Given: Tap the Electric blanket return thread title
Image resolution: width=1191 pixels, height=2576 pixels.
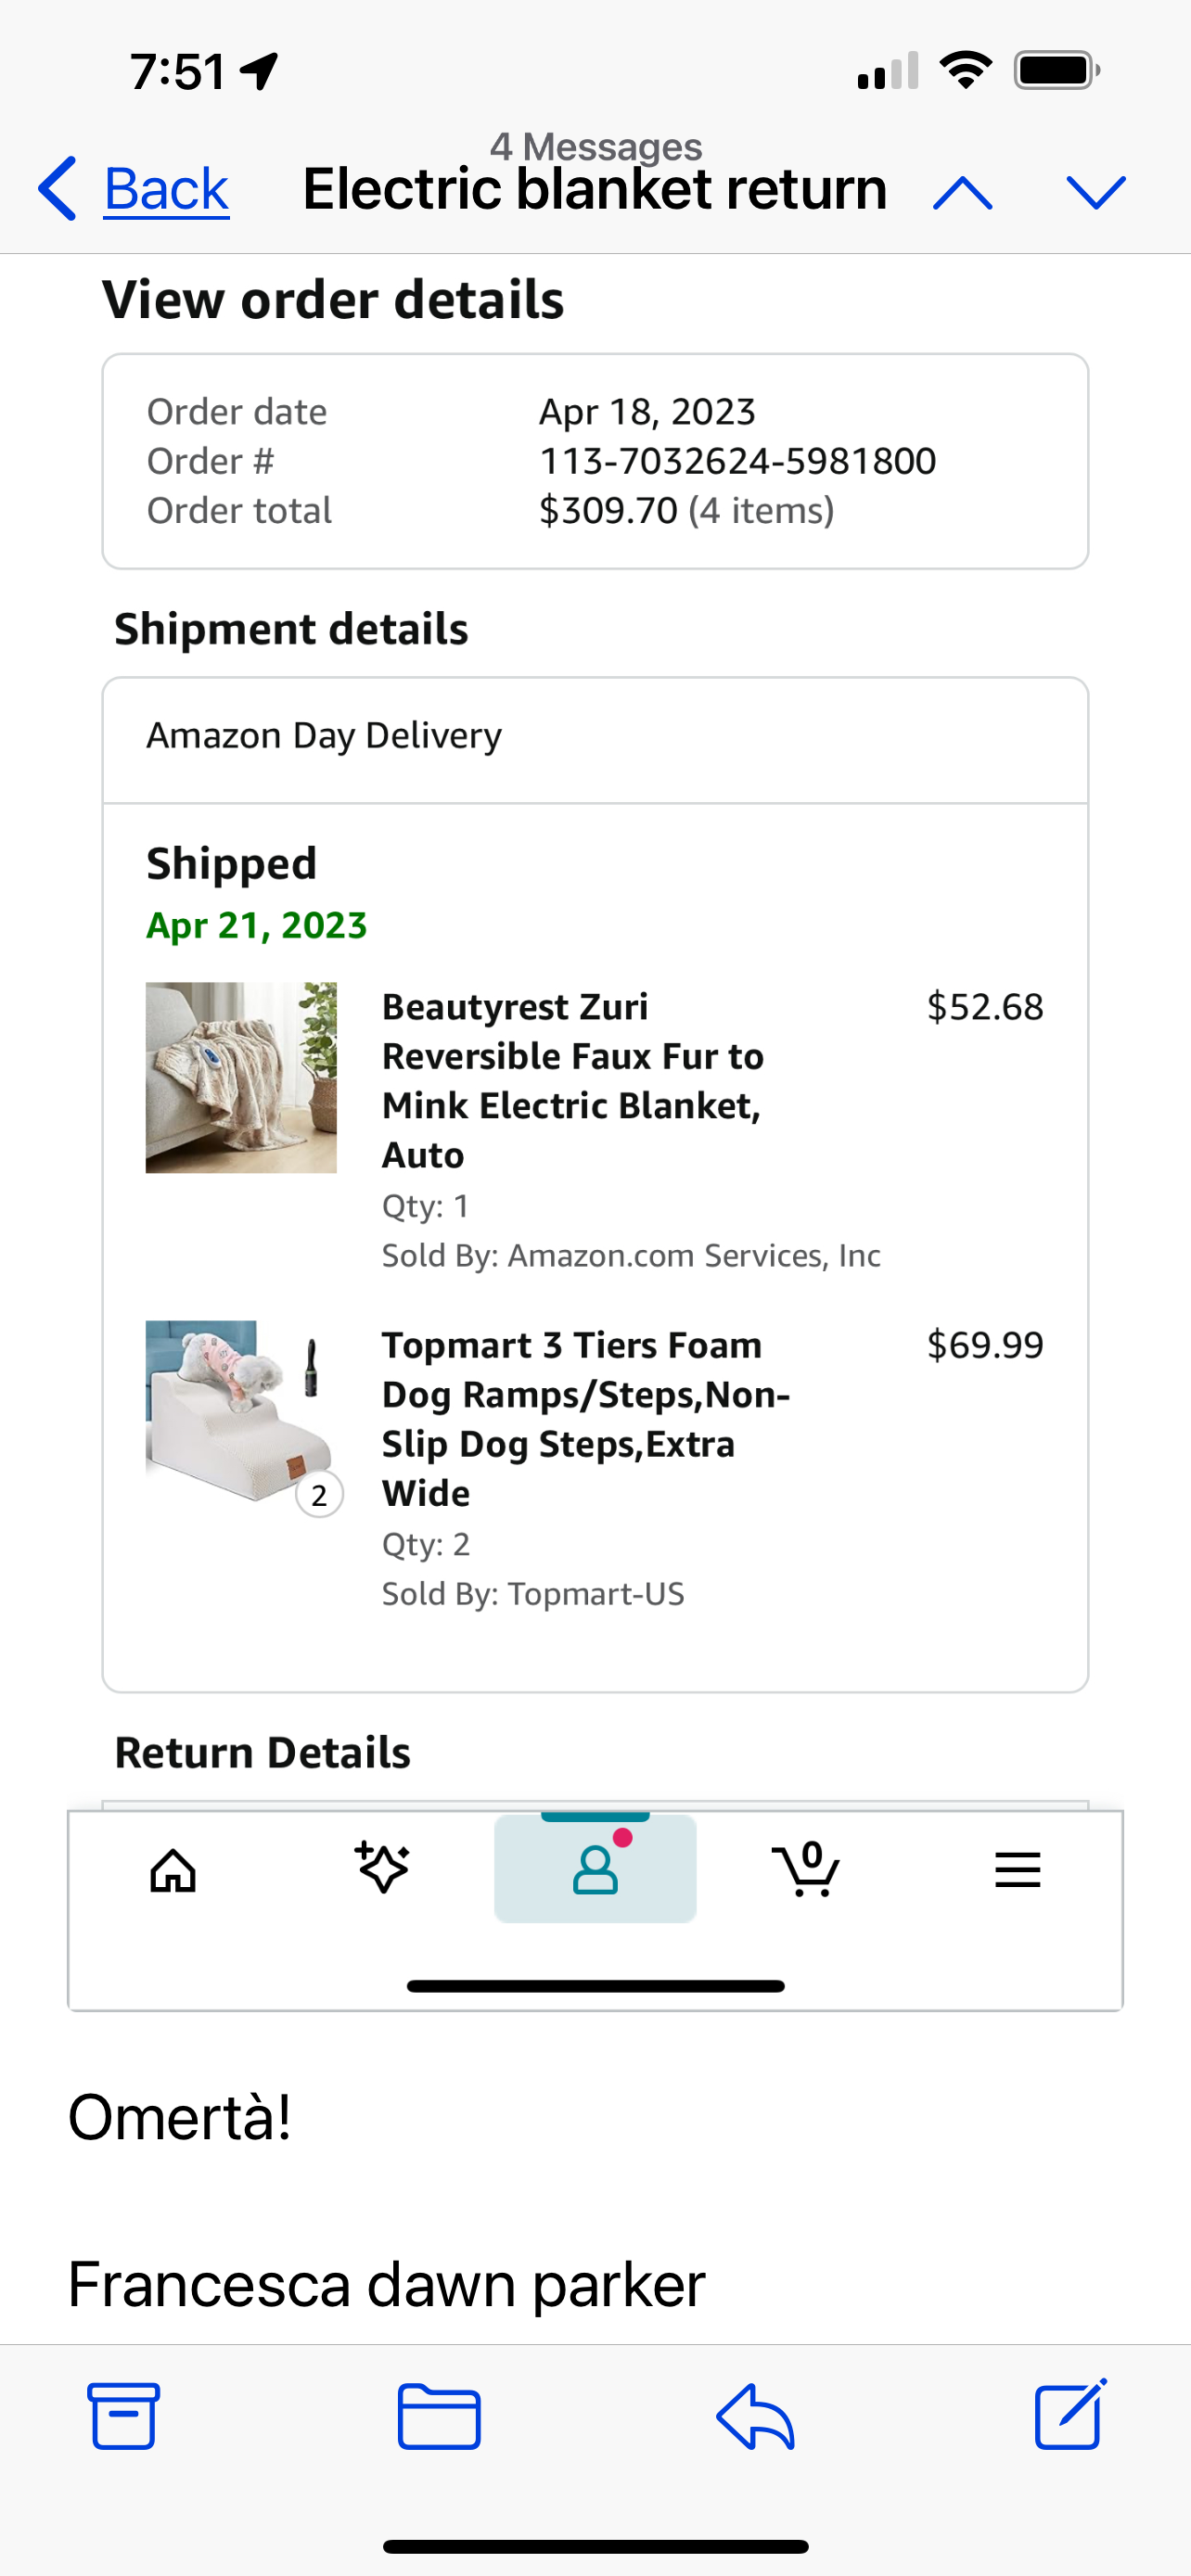Looking at the screenshot, I should click(595, 189).
